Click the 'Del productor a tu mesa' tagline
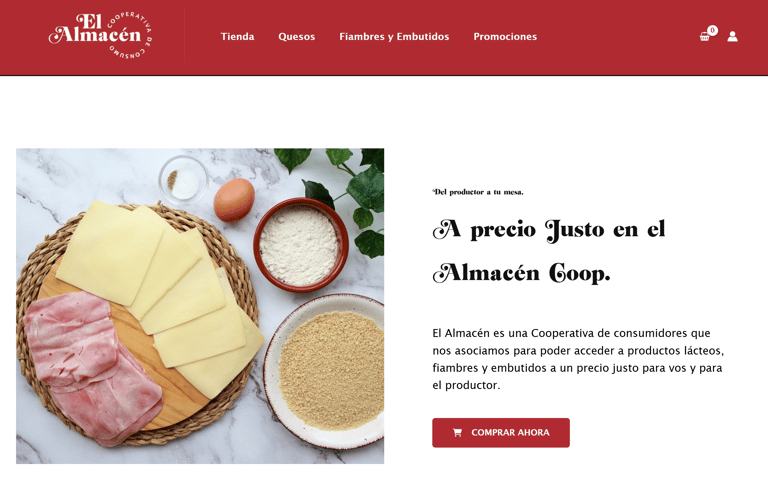Image resolution: width=768 pixels, height=487 pixels. pos(478,192)
